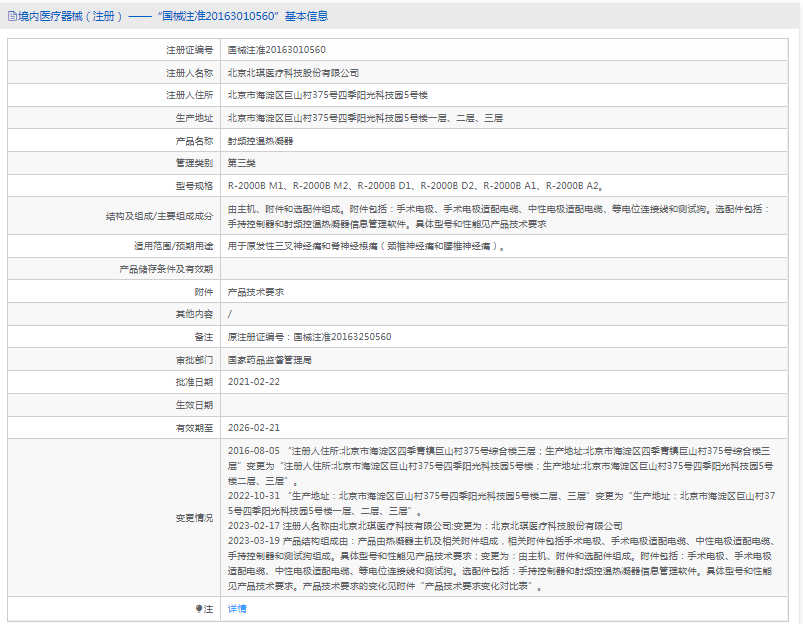Select the slash value in the 其他内容 row
803x624 pixels.
[x=230, y=314]
